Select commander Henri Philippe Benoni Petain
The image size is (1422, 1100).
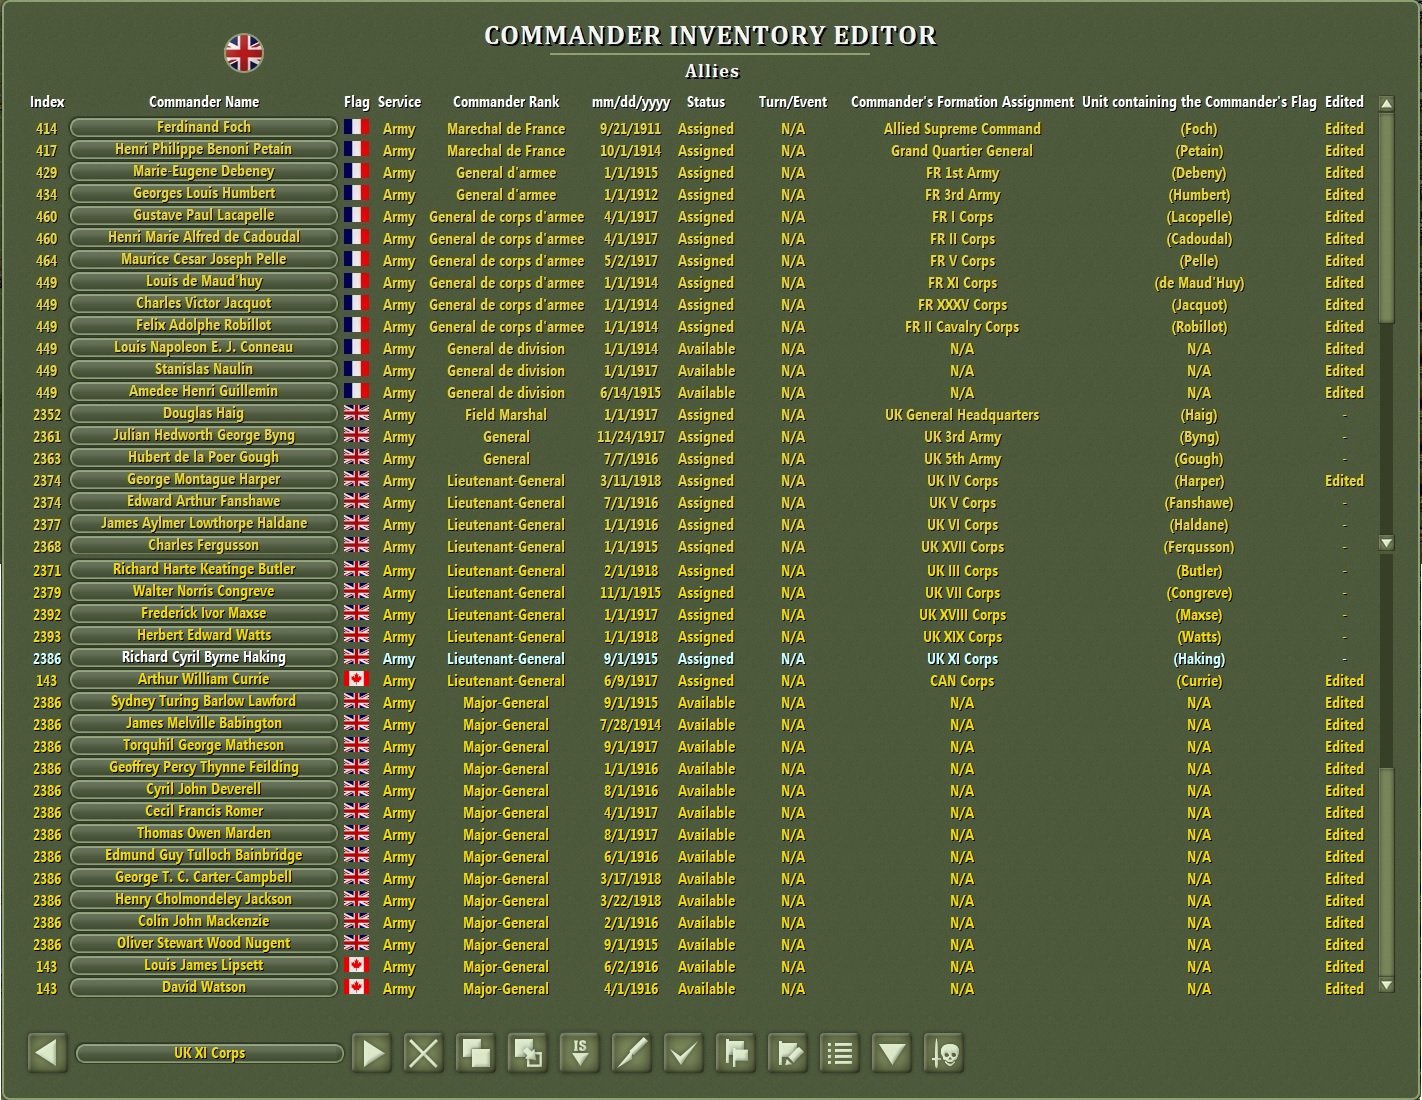[204, 149]
